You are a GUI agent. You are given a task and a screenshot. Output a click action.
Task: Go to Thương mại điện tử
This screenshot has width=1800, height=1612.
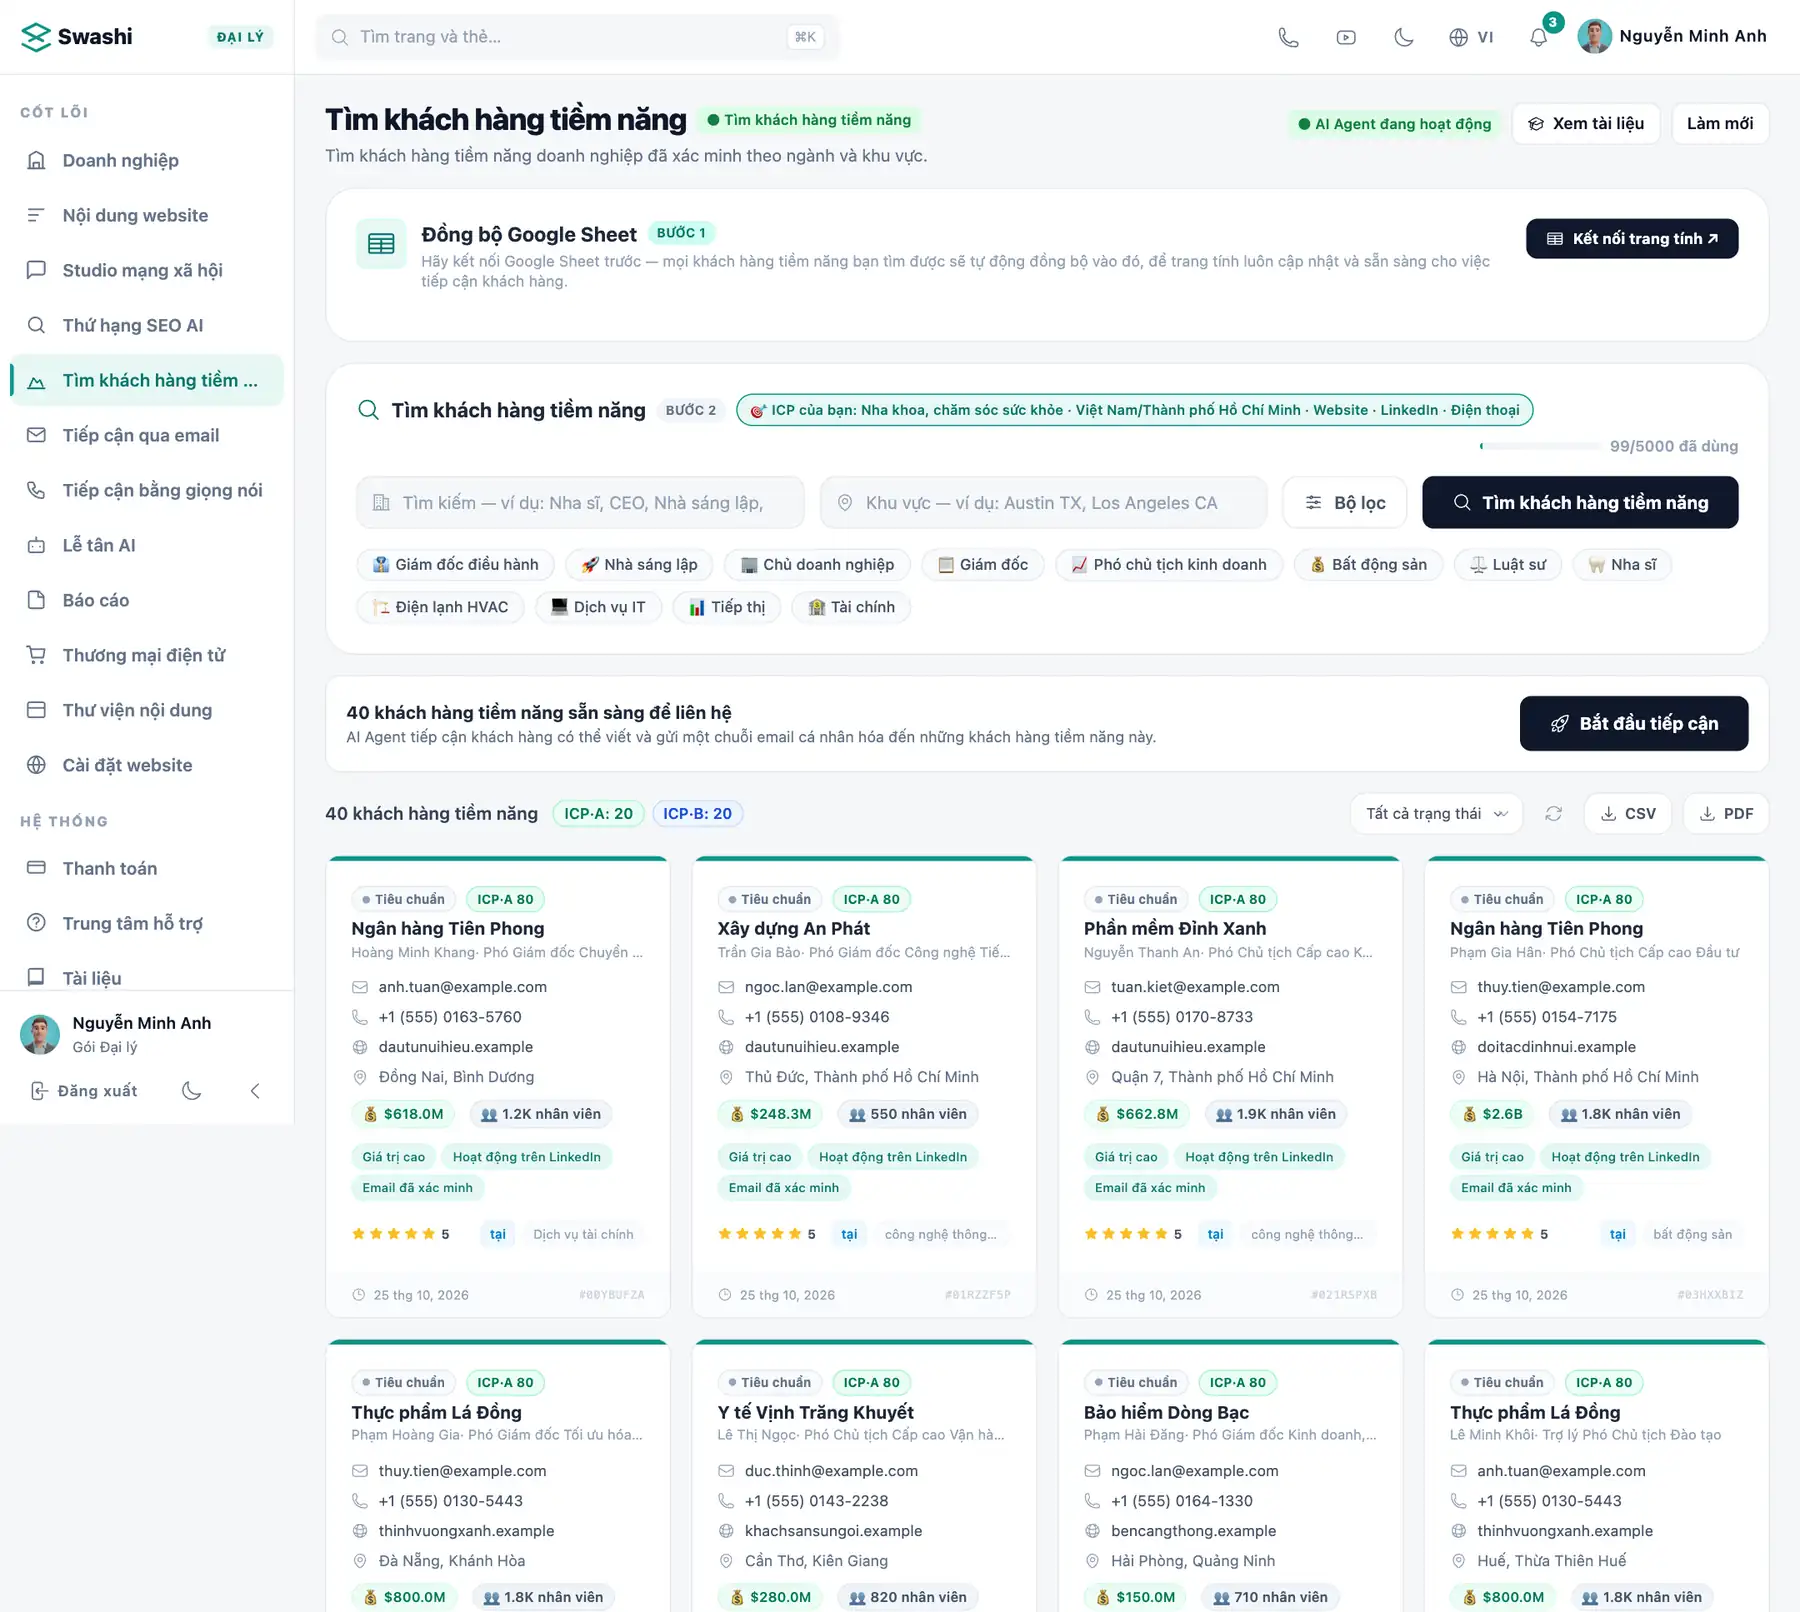pyautogui.click(x=146, y=655)
